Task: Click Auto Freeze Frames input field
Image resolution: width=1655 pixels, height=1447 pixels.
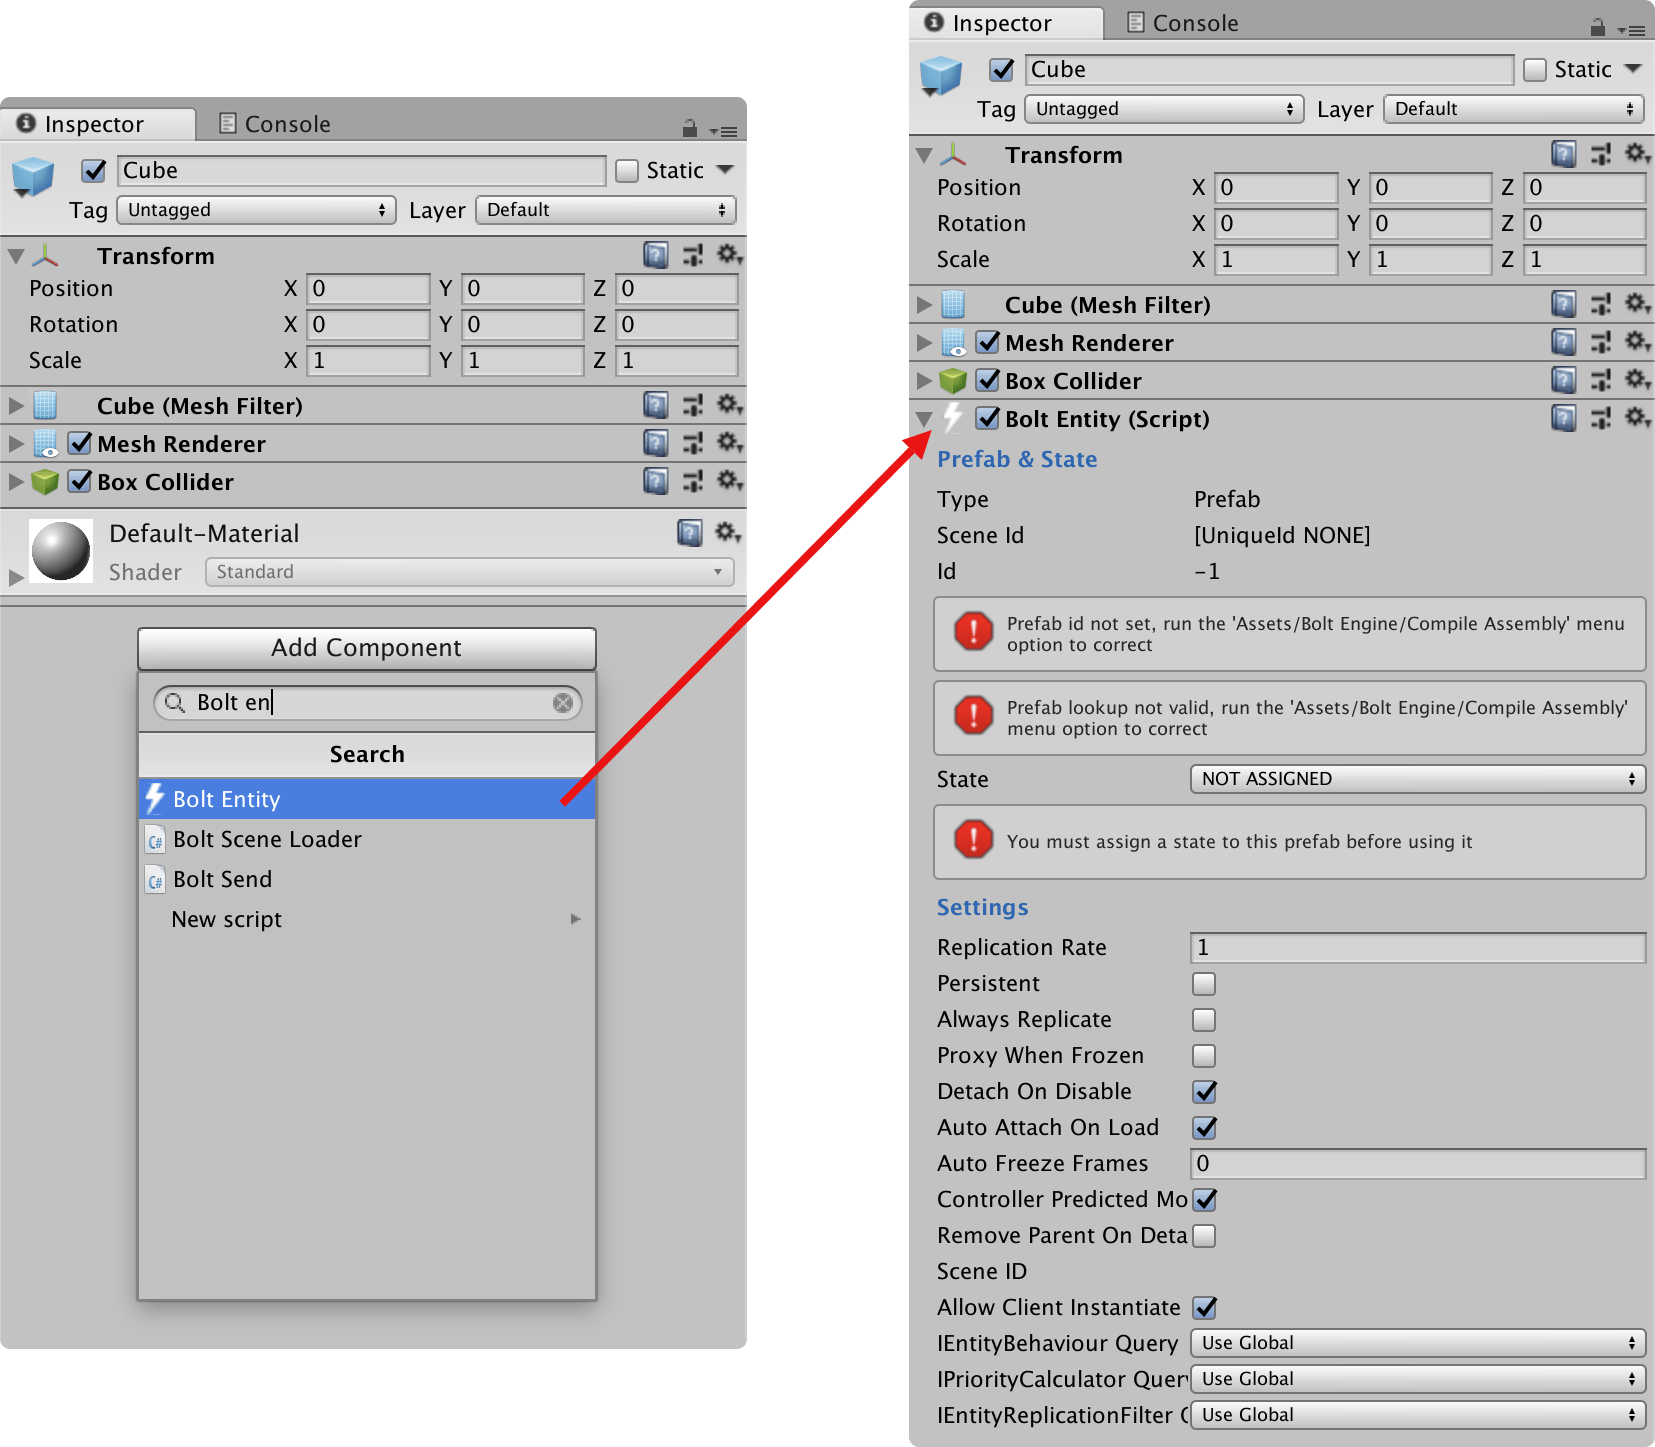Action: [x=1418, y=1164]
